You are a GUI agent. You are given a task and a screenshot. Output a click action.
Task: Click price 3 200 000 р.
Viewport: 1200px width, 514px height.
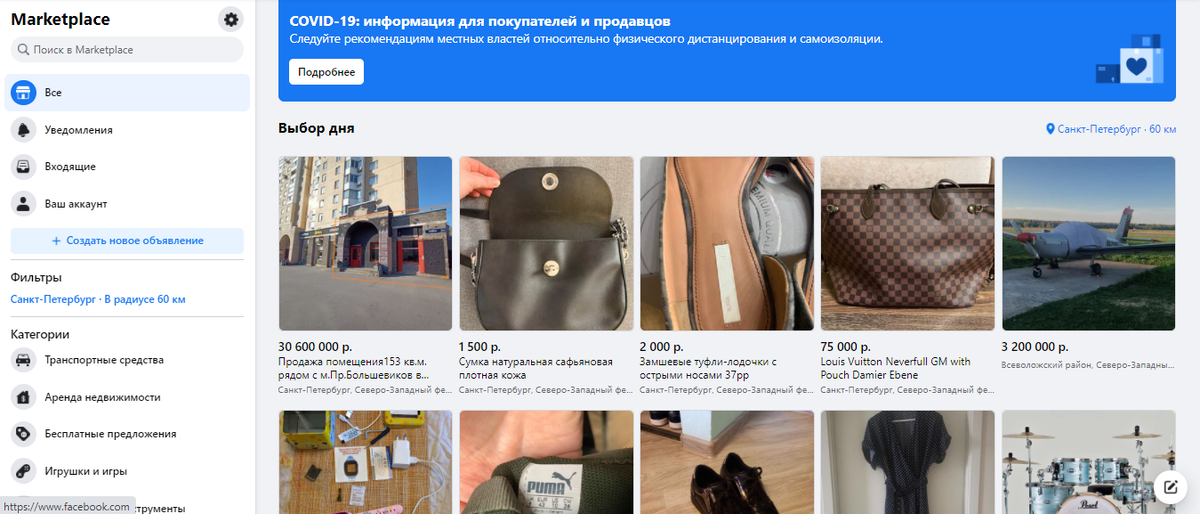pyautogui.click(x=1037, y=346)
